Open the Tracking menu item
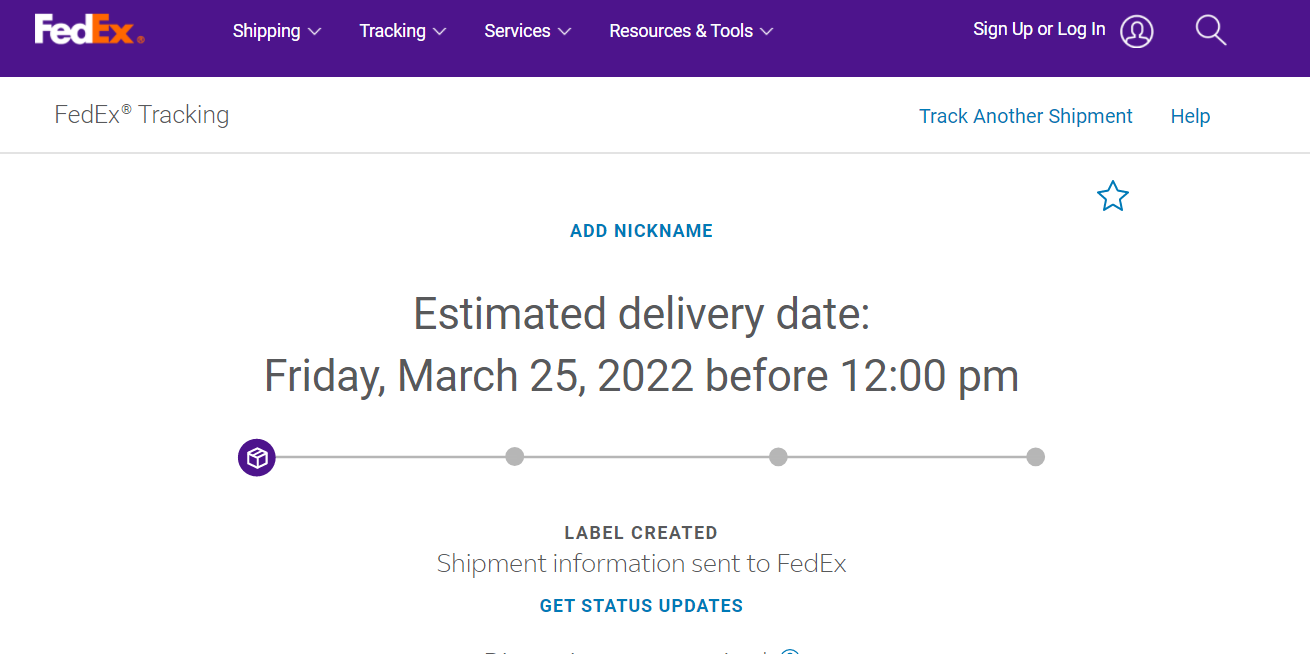The height and width of the screenshot is (654, 1310). click(402, 31)
